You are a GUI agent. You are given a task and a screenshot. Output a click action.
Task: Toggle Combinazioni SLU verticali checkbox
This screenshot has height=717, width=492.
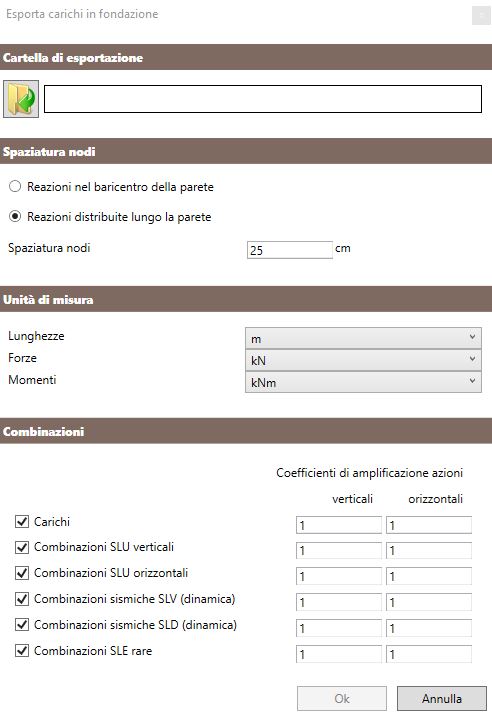22,547
